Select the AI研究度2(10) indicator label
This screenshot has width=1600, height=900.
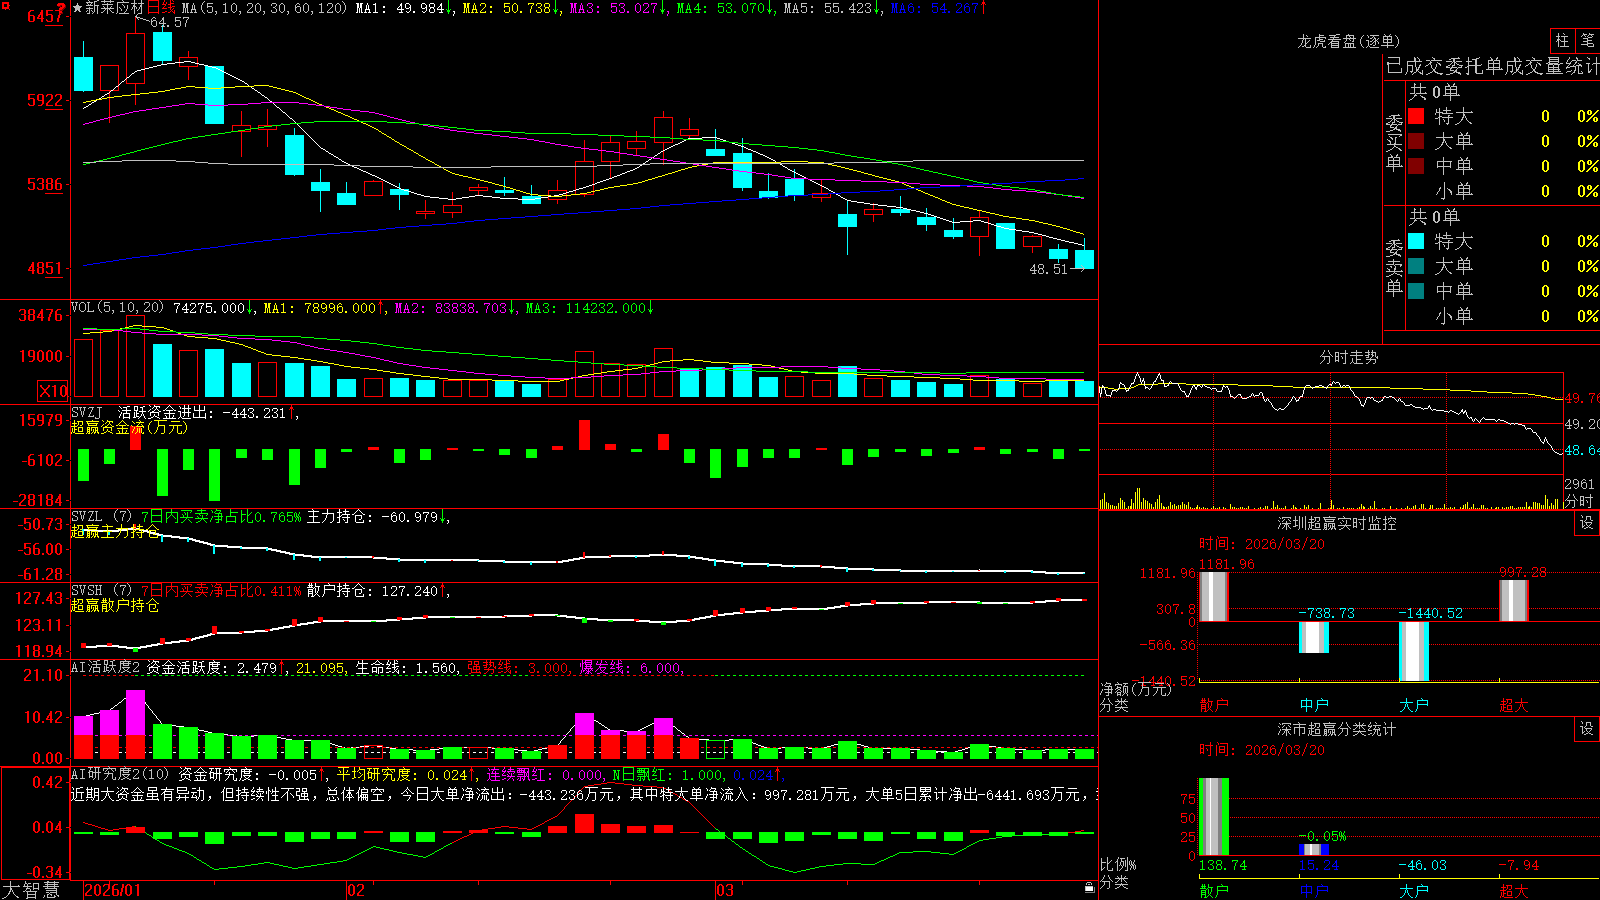click(120, 774)
